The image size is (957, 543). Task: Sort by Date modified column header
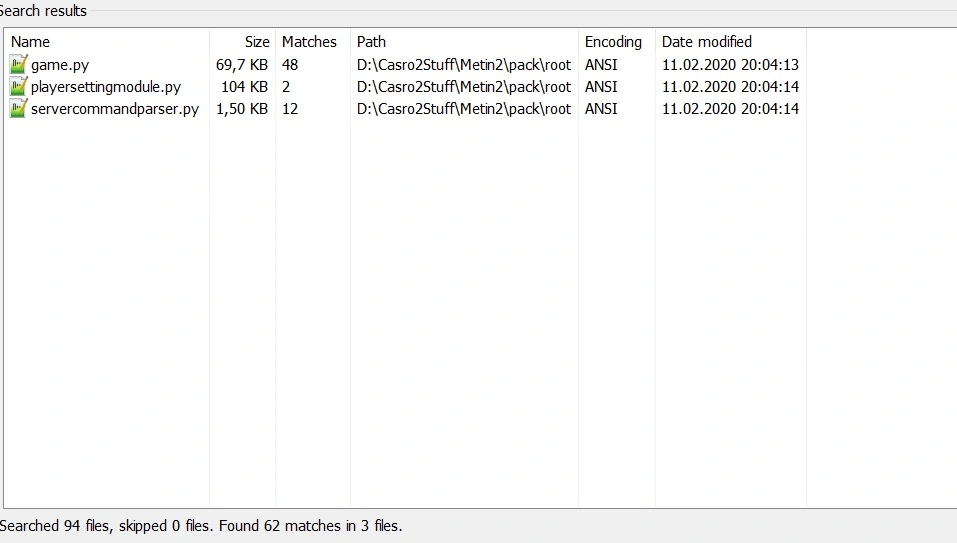pyautogui.click(x=707, y=42)
